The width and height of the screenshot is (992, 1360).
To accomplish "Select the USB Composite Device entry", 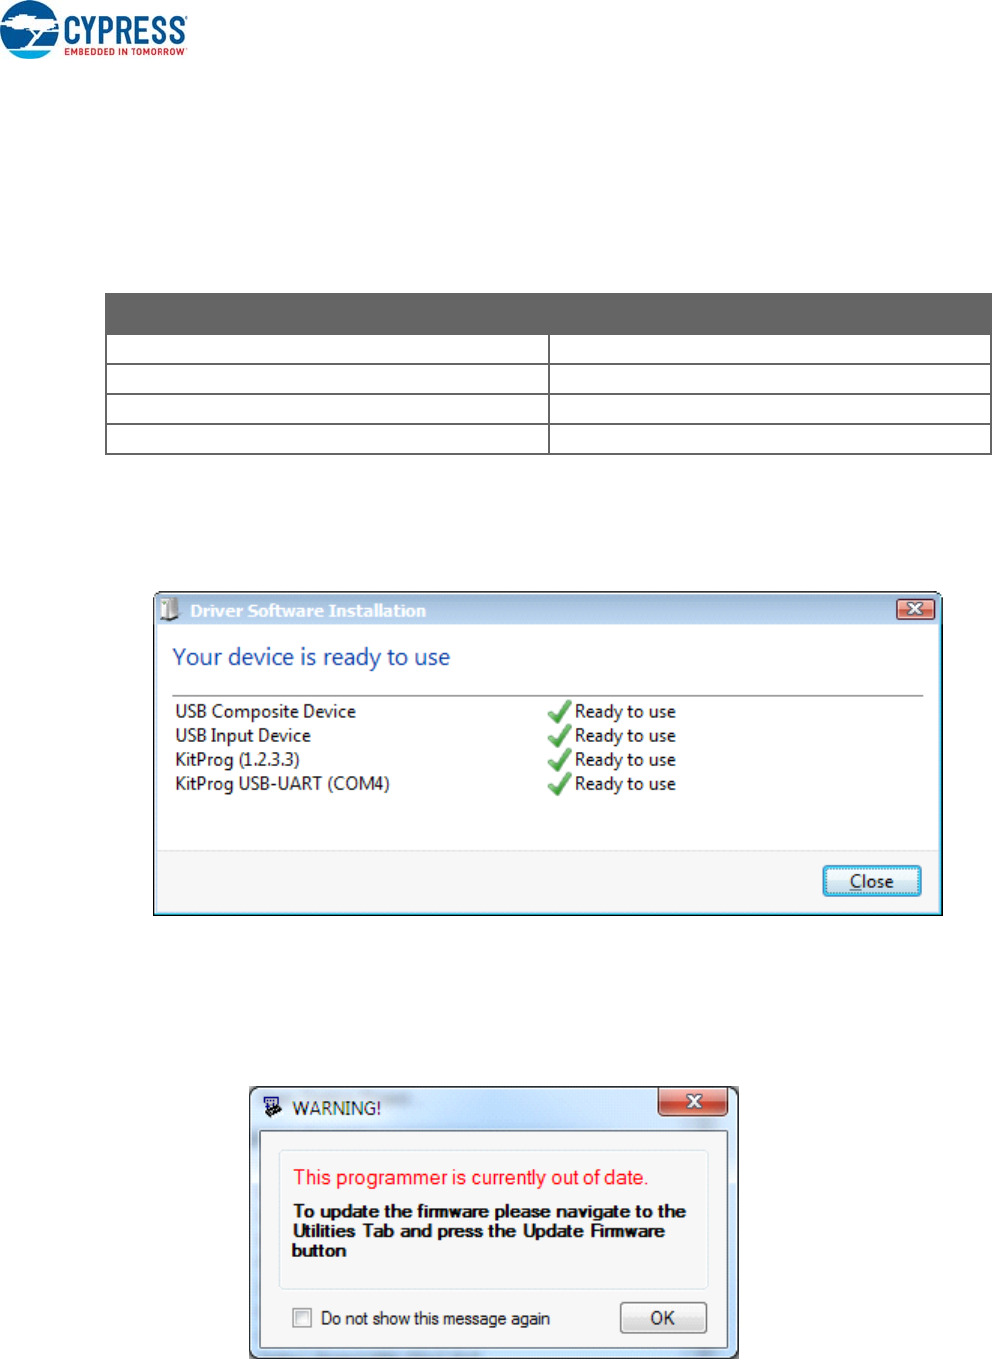I will 265,712.
